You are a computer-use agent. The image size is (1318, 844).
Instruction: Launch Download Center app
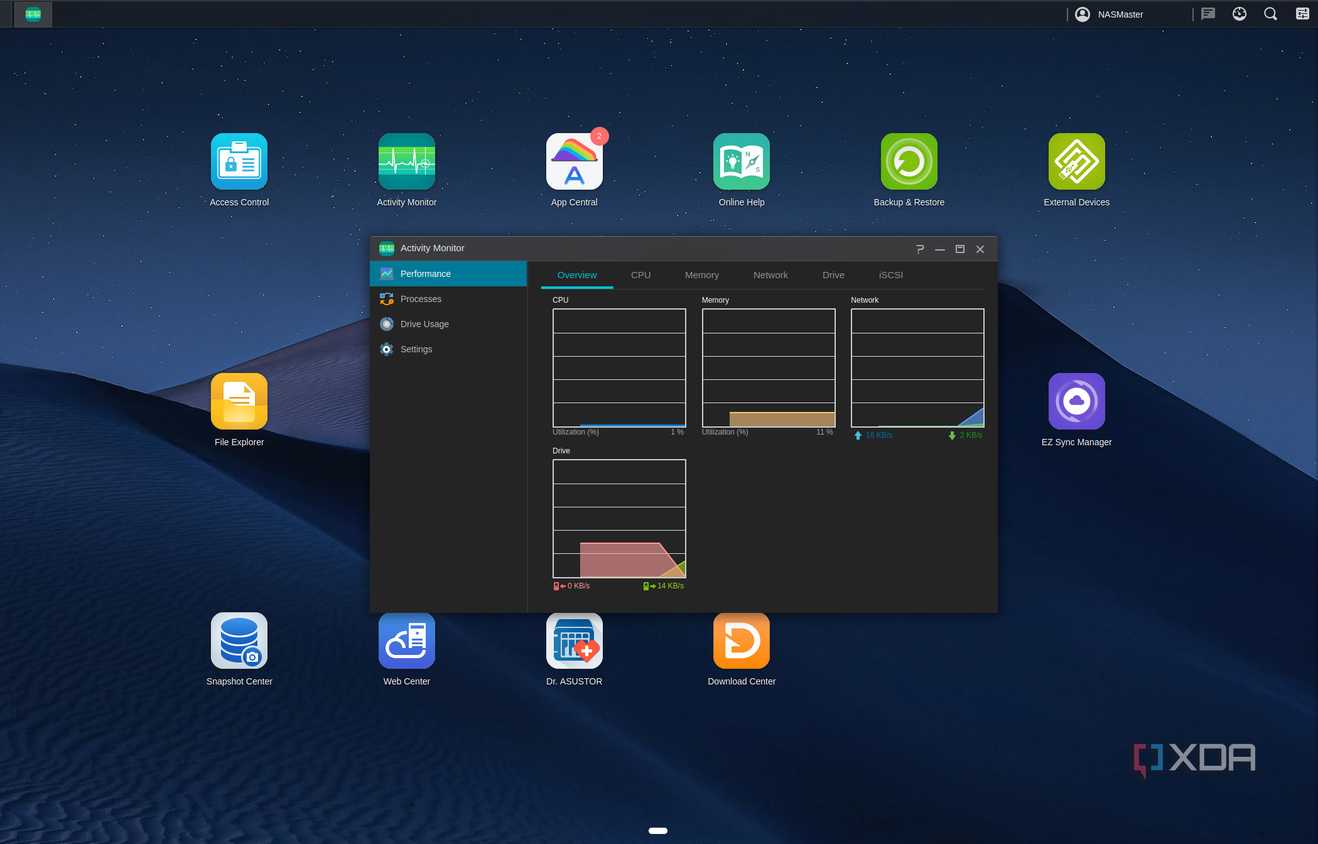[x=741, y=641]
